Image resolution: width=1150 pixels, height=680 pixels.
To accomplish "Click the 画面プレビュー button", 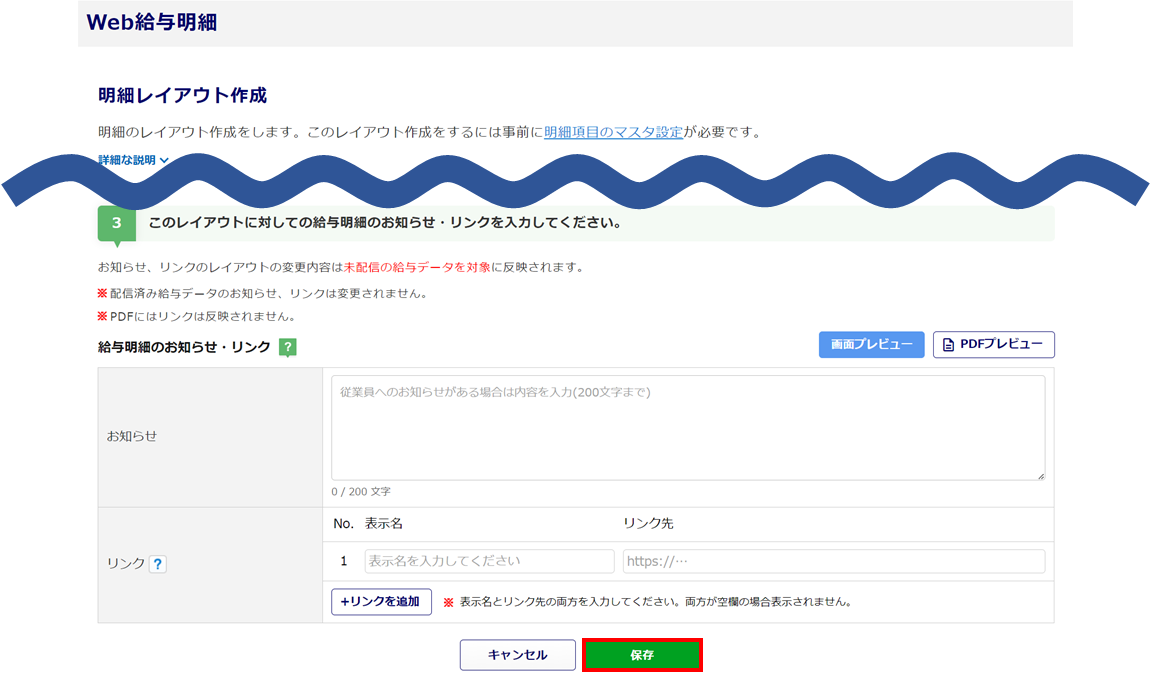I will pyautogui.click(x=871, y=345).
